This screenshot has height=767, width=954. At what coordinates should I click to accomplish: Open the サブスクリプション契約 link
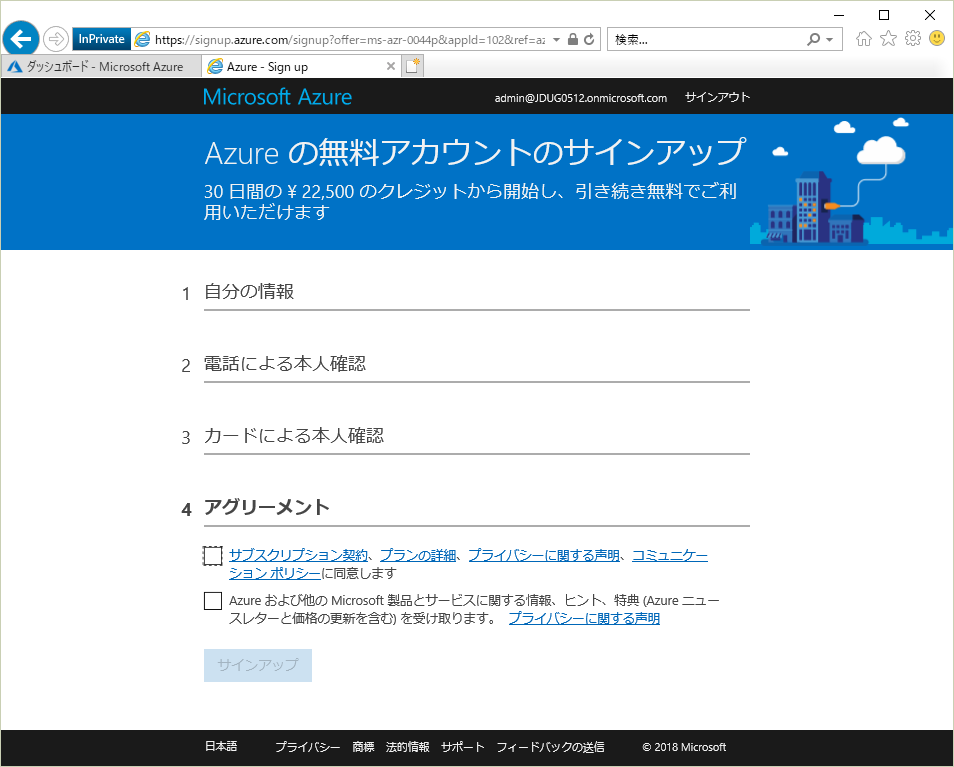pos(298,555)
